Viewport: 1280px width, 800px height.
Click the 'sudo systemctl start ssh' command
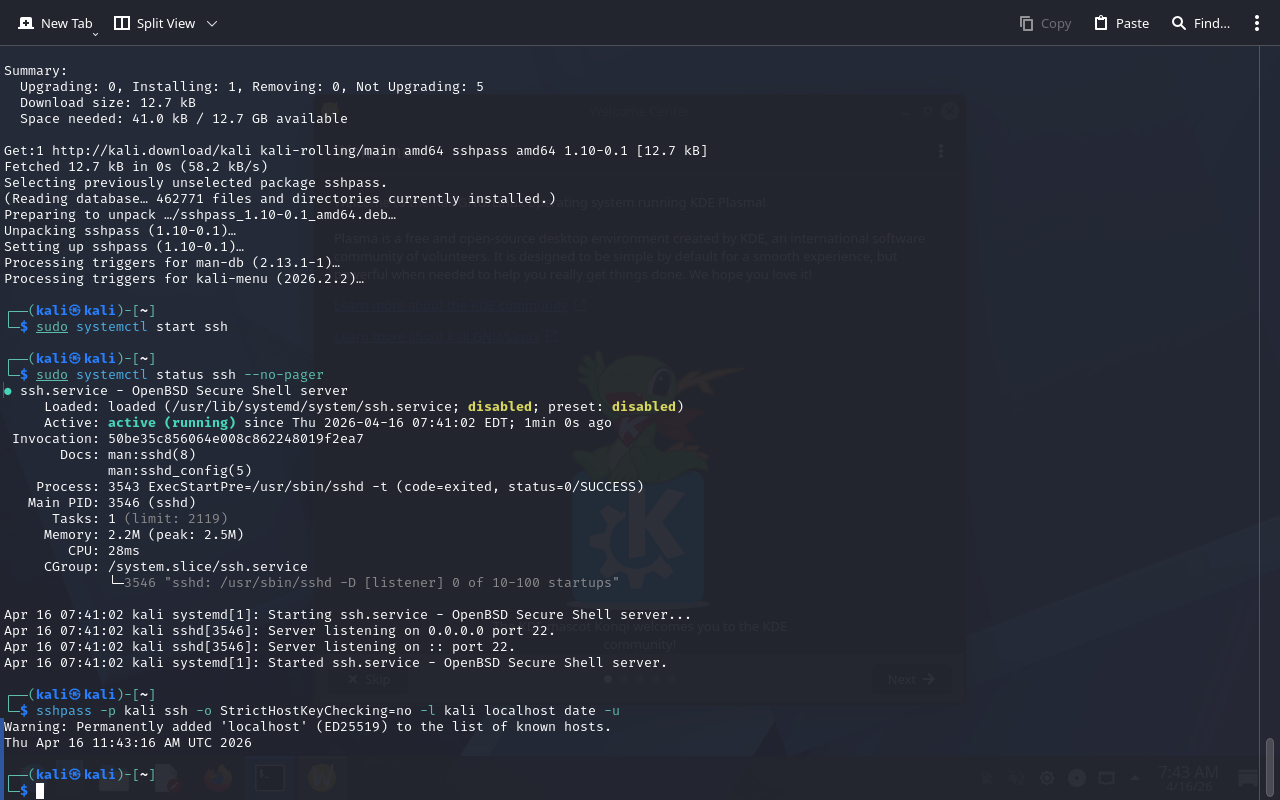pos(132,327)
